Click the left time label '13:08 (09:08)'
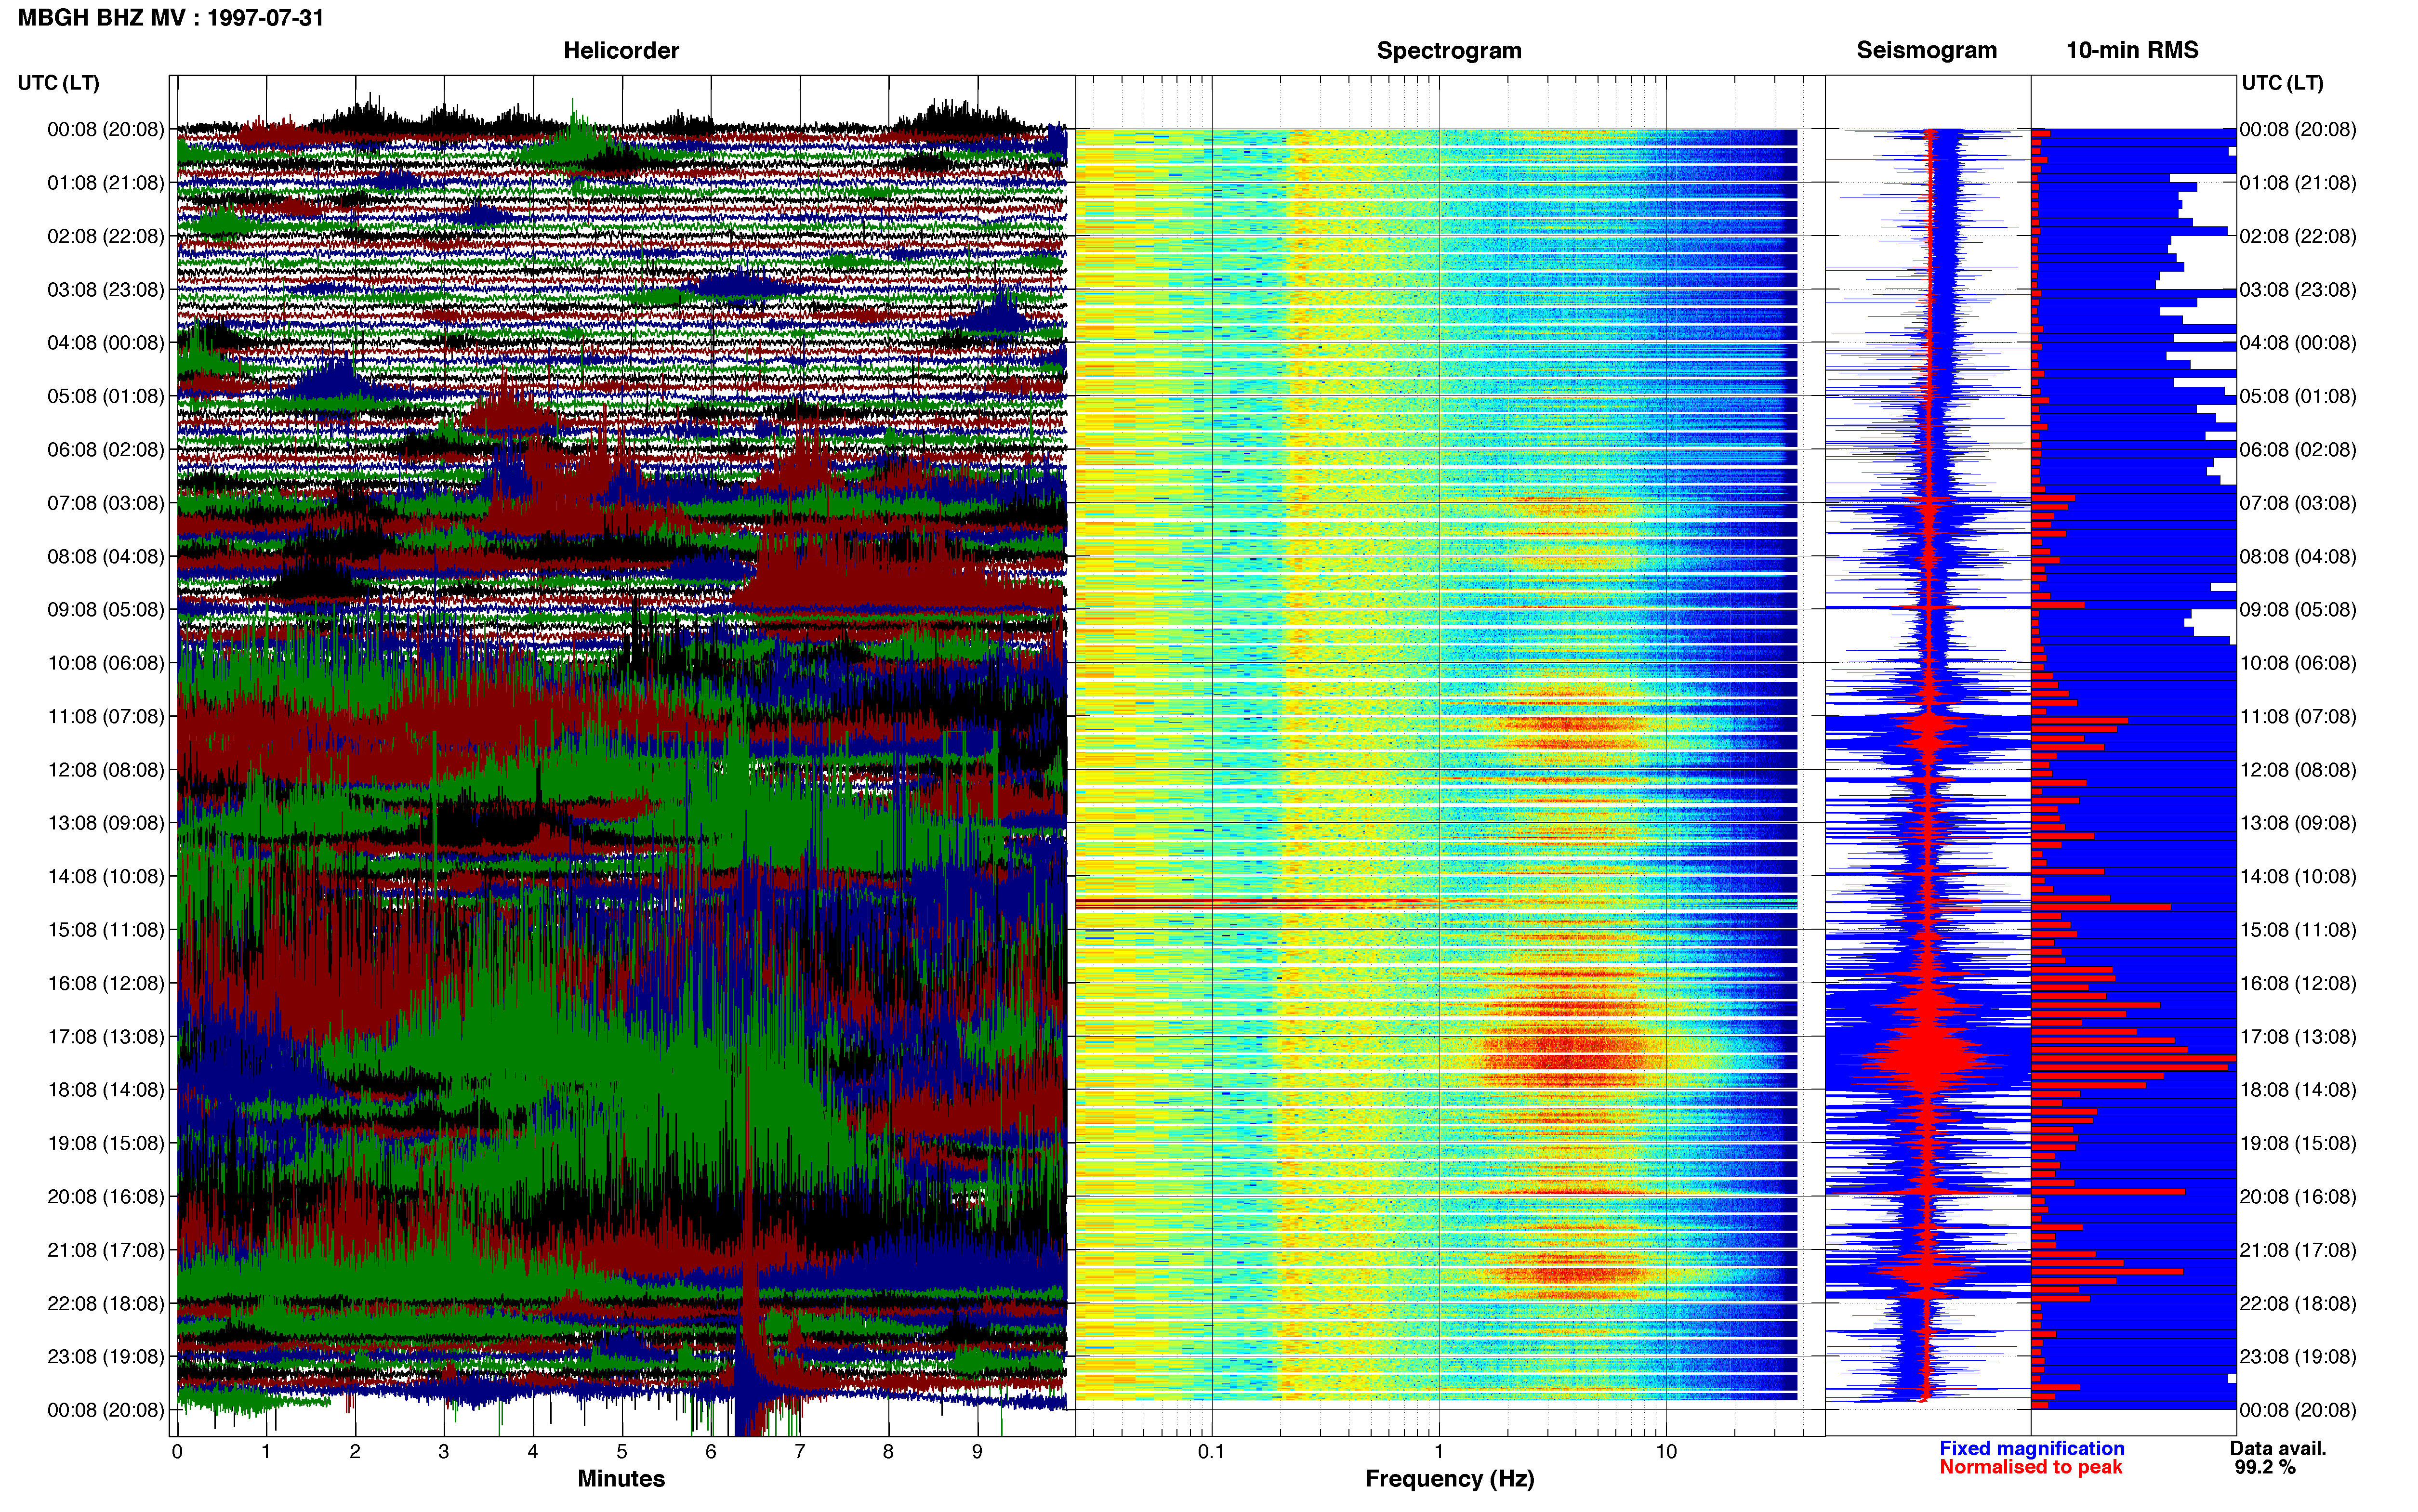Screen dimensions: 2418x1512 click(106, 823)
